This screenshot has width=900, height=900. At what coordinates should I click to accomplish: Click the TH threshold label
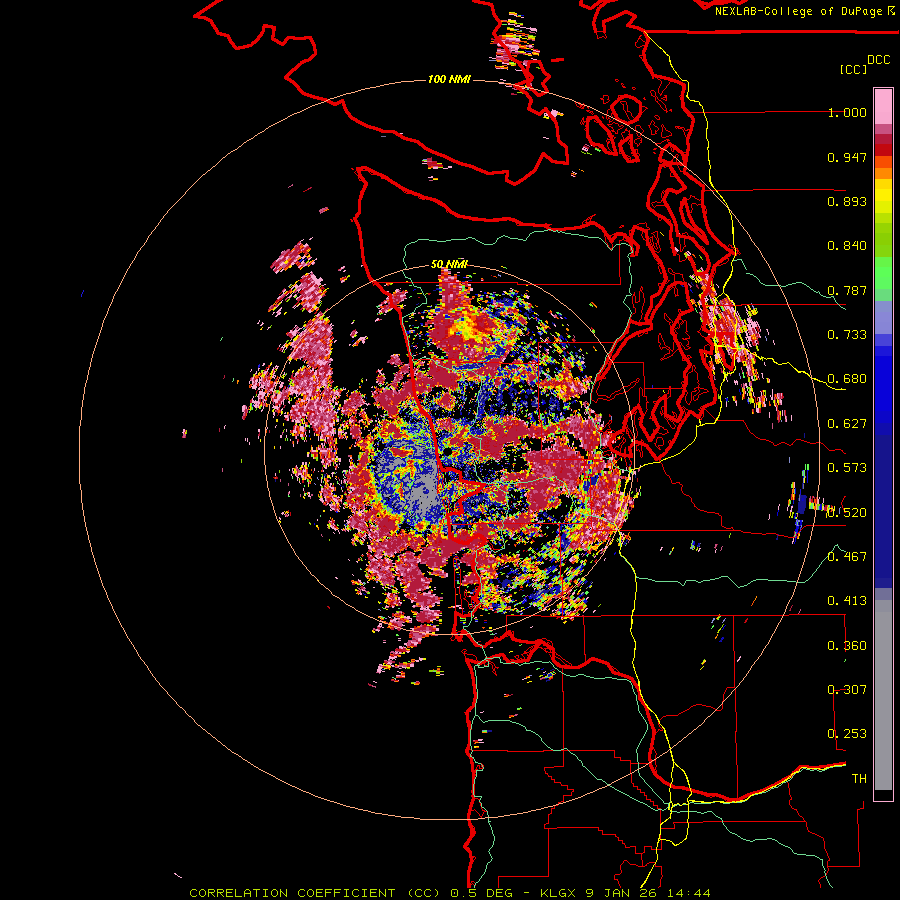(x=859, y=779)
